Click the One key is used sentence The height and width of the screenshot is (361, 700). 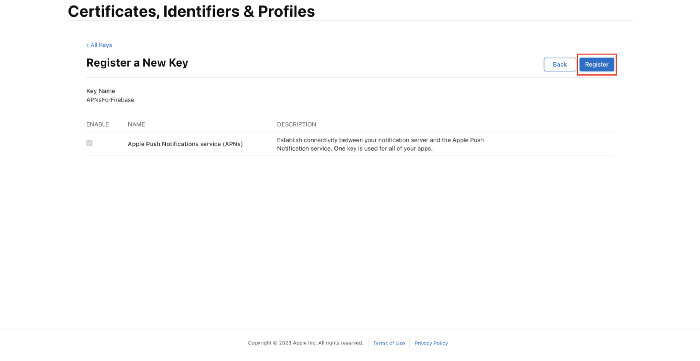point(383,149)
